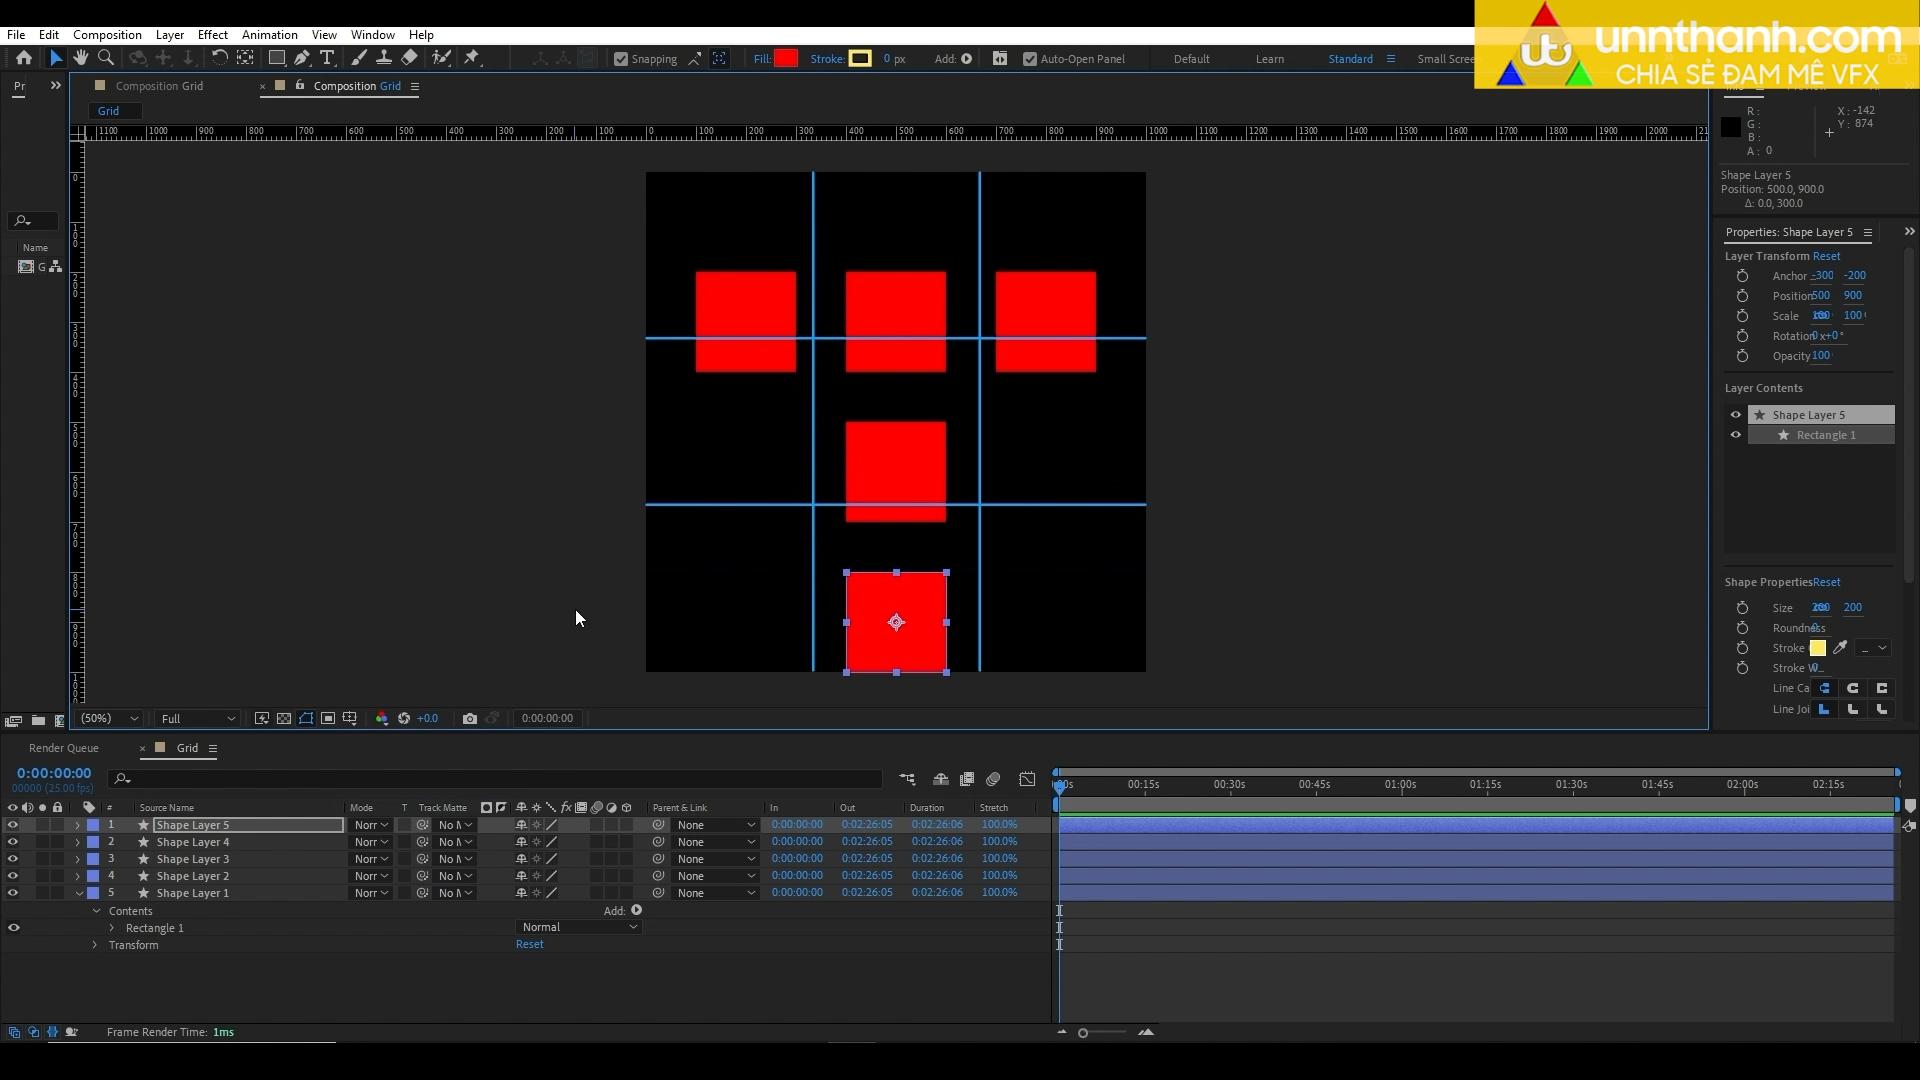Click the timeline current time 0:00:00:00 field
Image resolution: width=1920 pixels, height=1080 pixels.
pyautogui.click(x=54, y=773)
